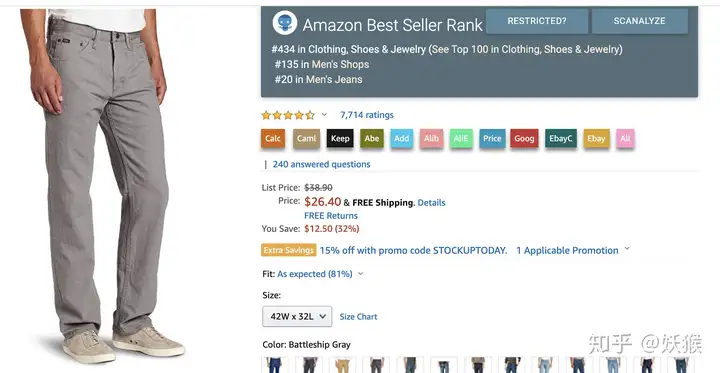Image resolution: width=720 pixels, height=373 pixels.
Task: Click the RESTRICTED? button
Action: 537,21
